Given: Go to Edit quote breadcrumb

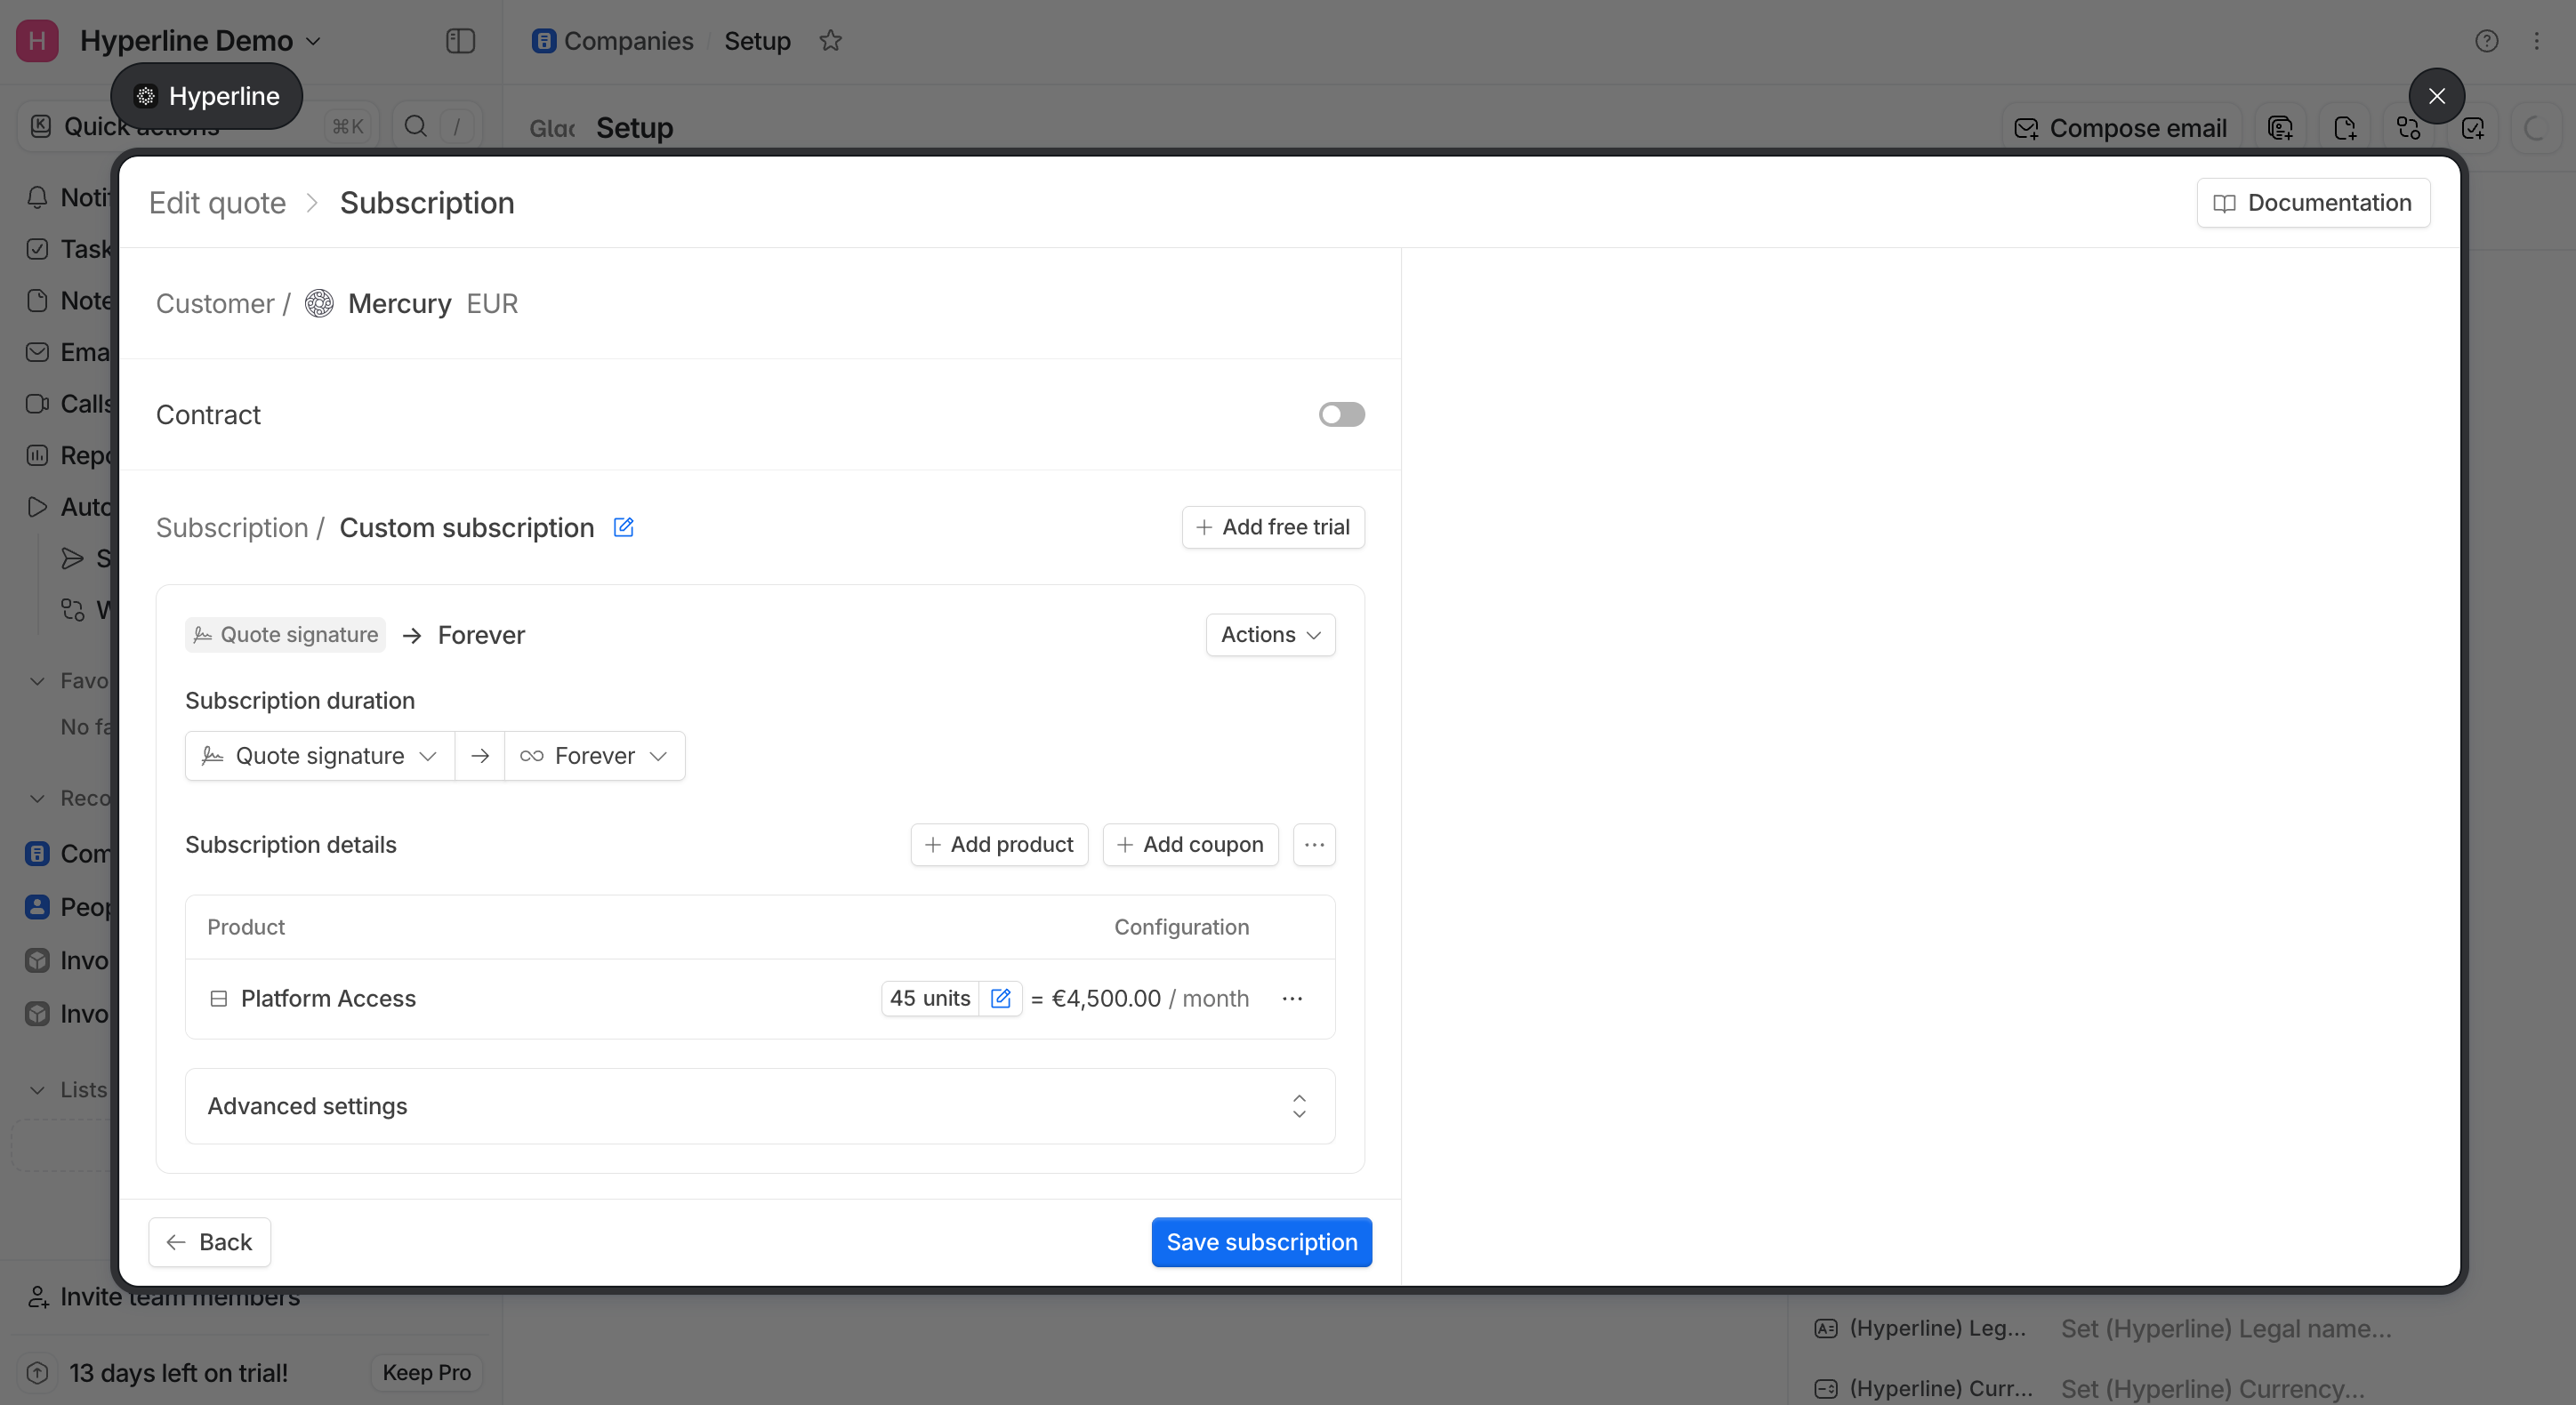Looking at the screenshot, I should 217,203.
